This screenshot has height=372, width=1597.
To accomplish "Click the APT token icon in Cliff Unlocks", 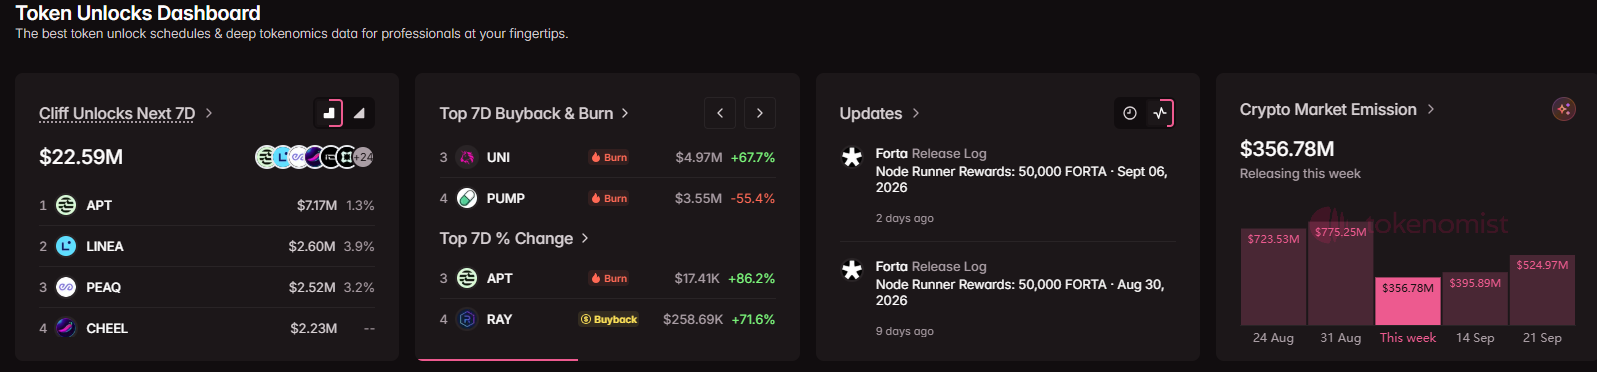I will [x=66, y=205].
